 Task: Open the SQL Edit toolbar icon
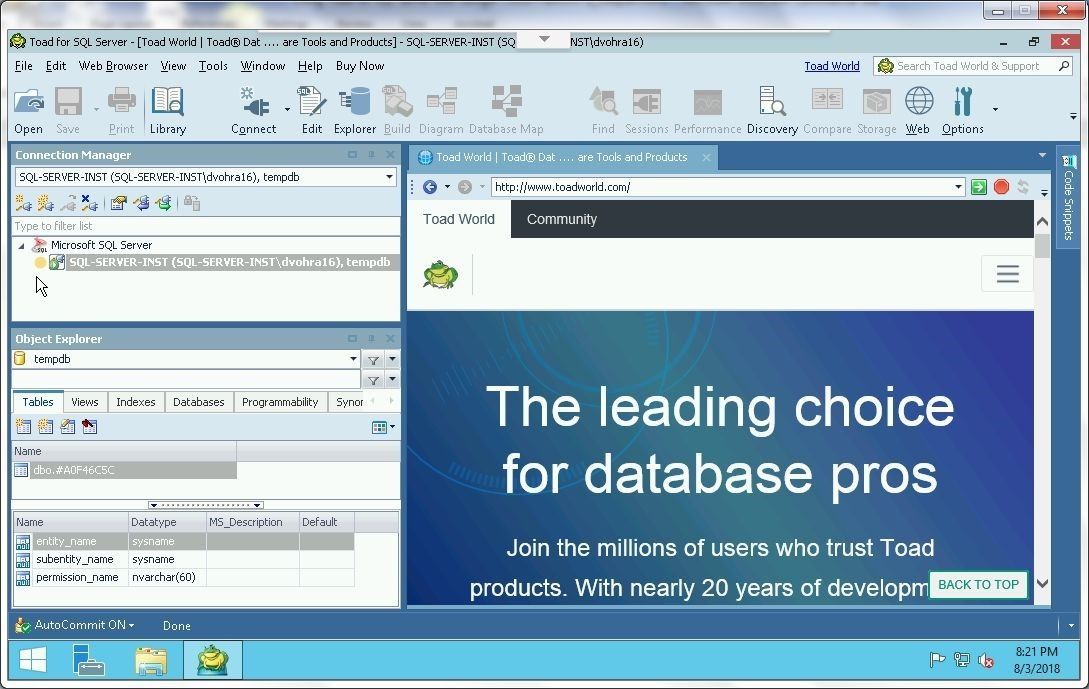tap(311, 102)
